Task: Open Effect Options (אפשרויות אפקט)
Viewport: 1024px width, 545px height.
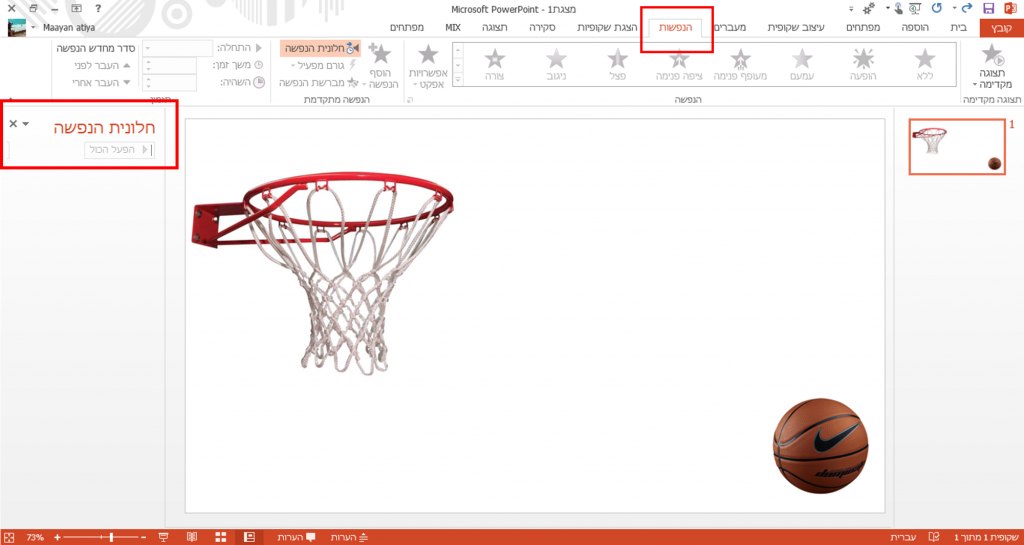Action: coord(428,67)
